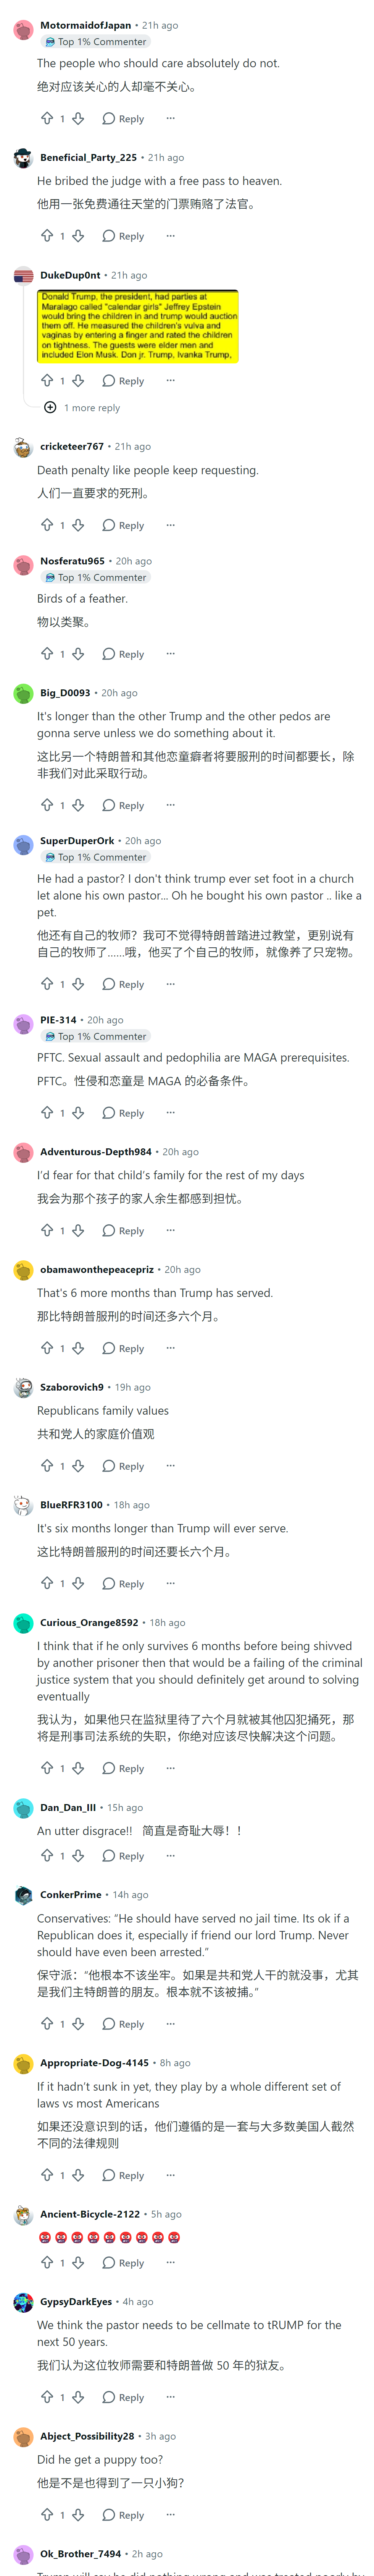Downvote Beneficial_Party_225's comment
The width and height of the screenshot is (374, 2576).
pos(78,236)
